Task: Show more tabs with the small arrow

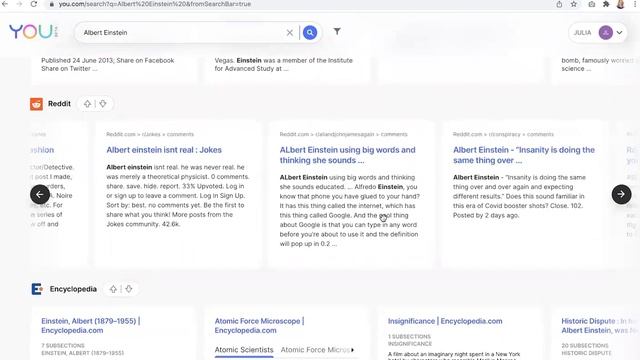Action: 353,350
